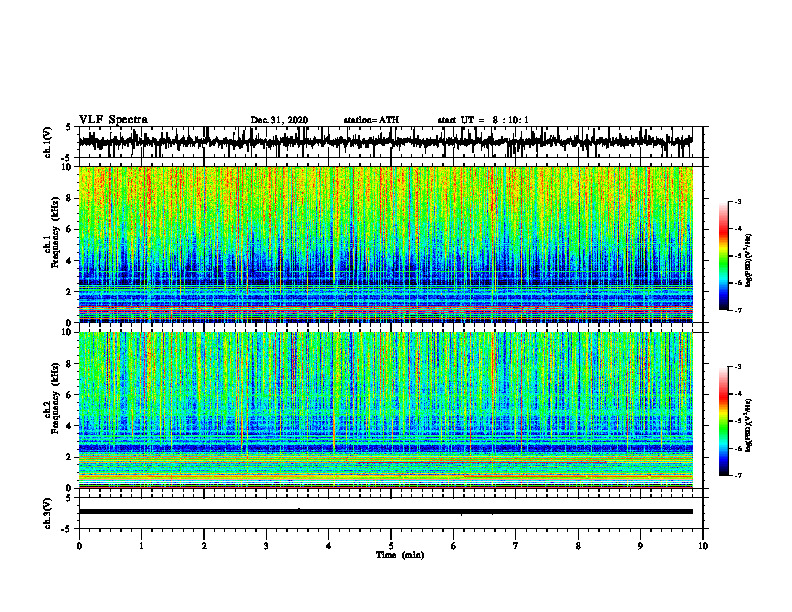Click the ch.1(V) axis label
Screen dimensions: 792x612
(x=48, y=141)
